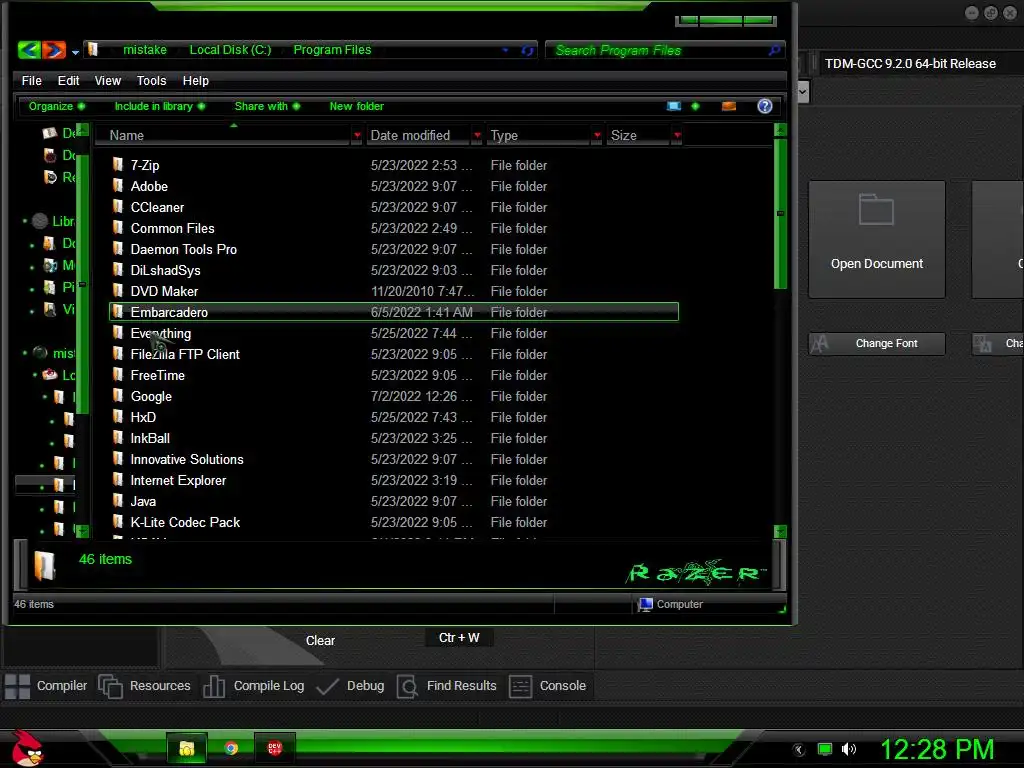This screenshot has width=1024, height=768.
Task: Select the HxD folder icon
Action: point(118,417)
